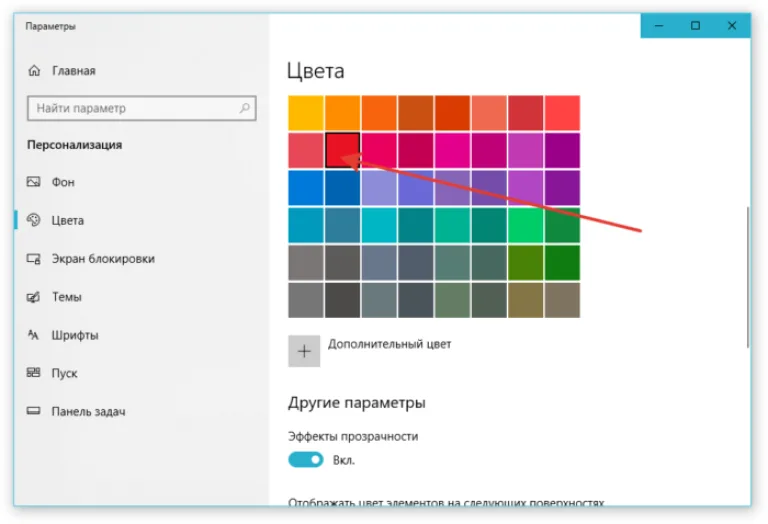Select the dark purple swatch in the second row
This screenshot has width=768, height=524.
tap(562, 150)
